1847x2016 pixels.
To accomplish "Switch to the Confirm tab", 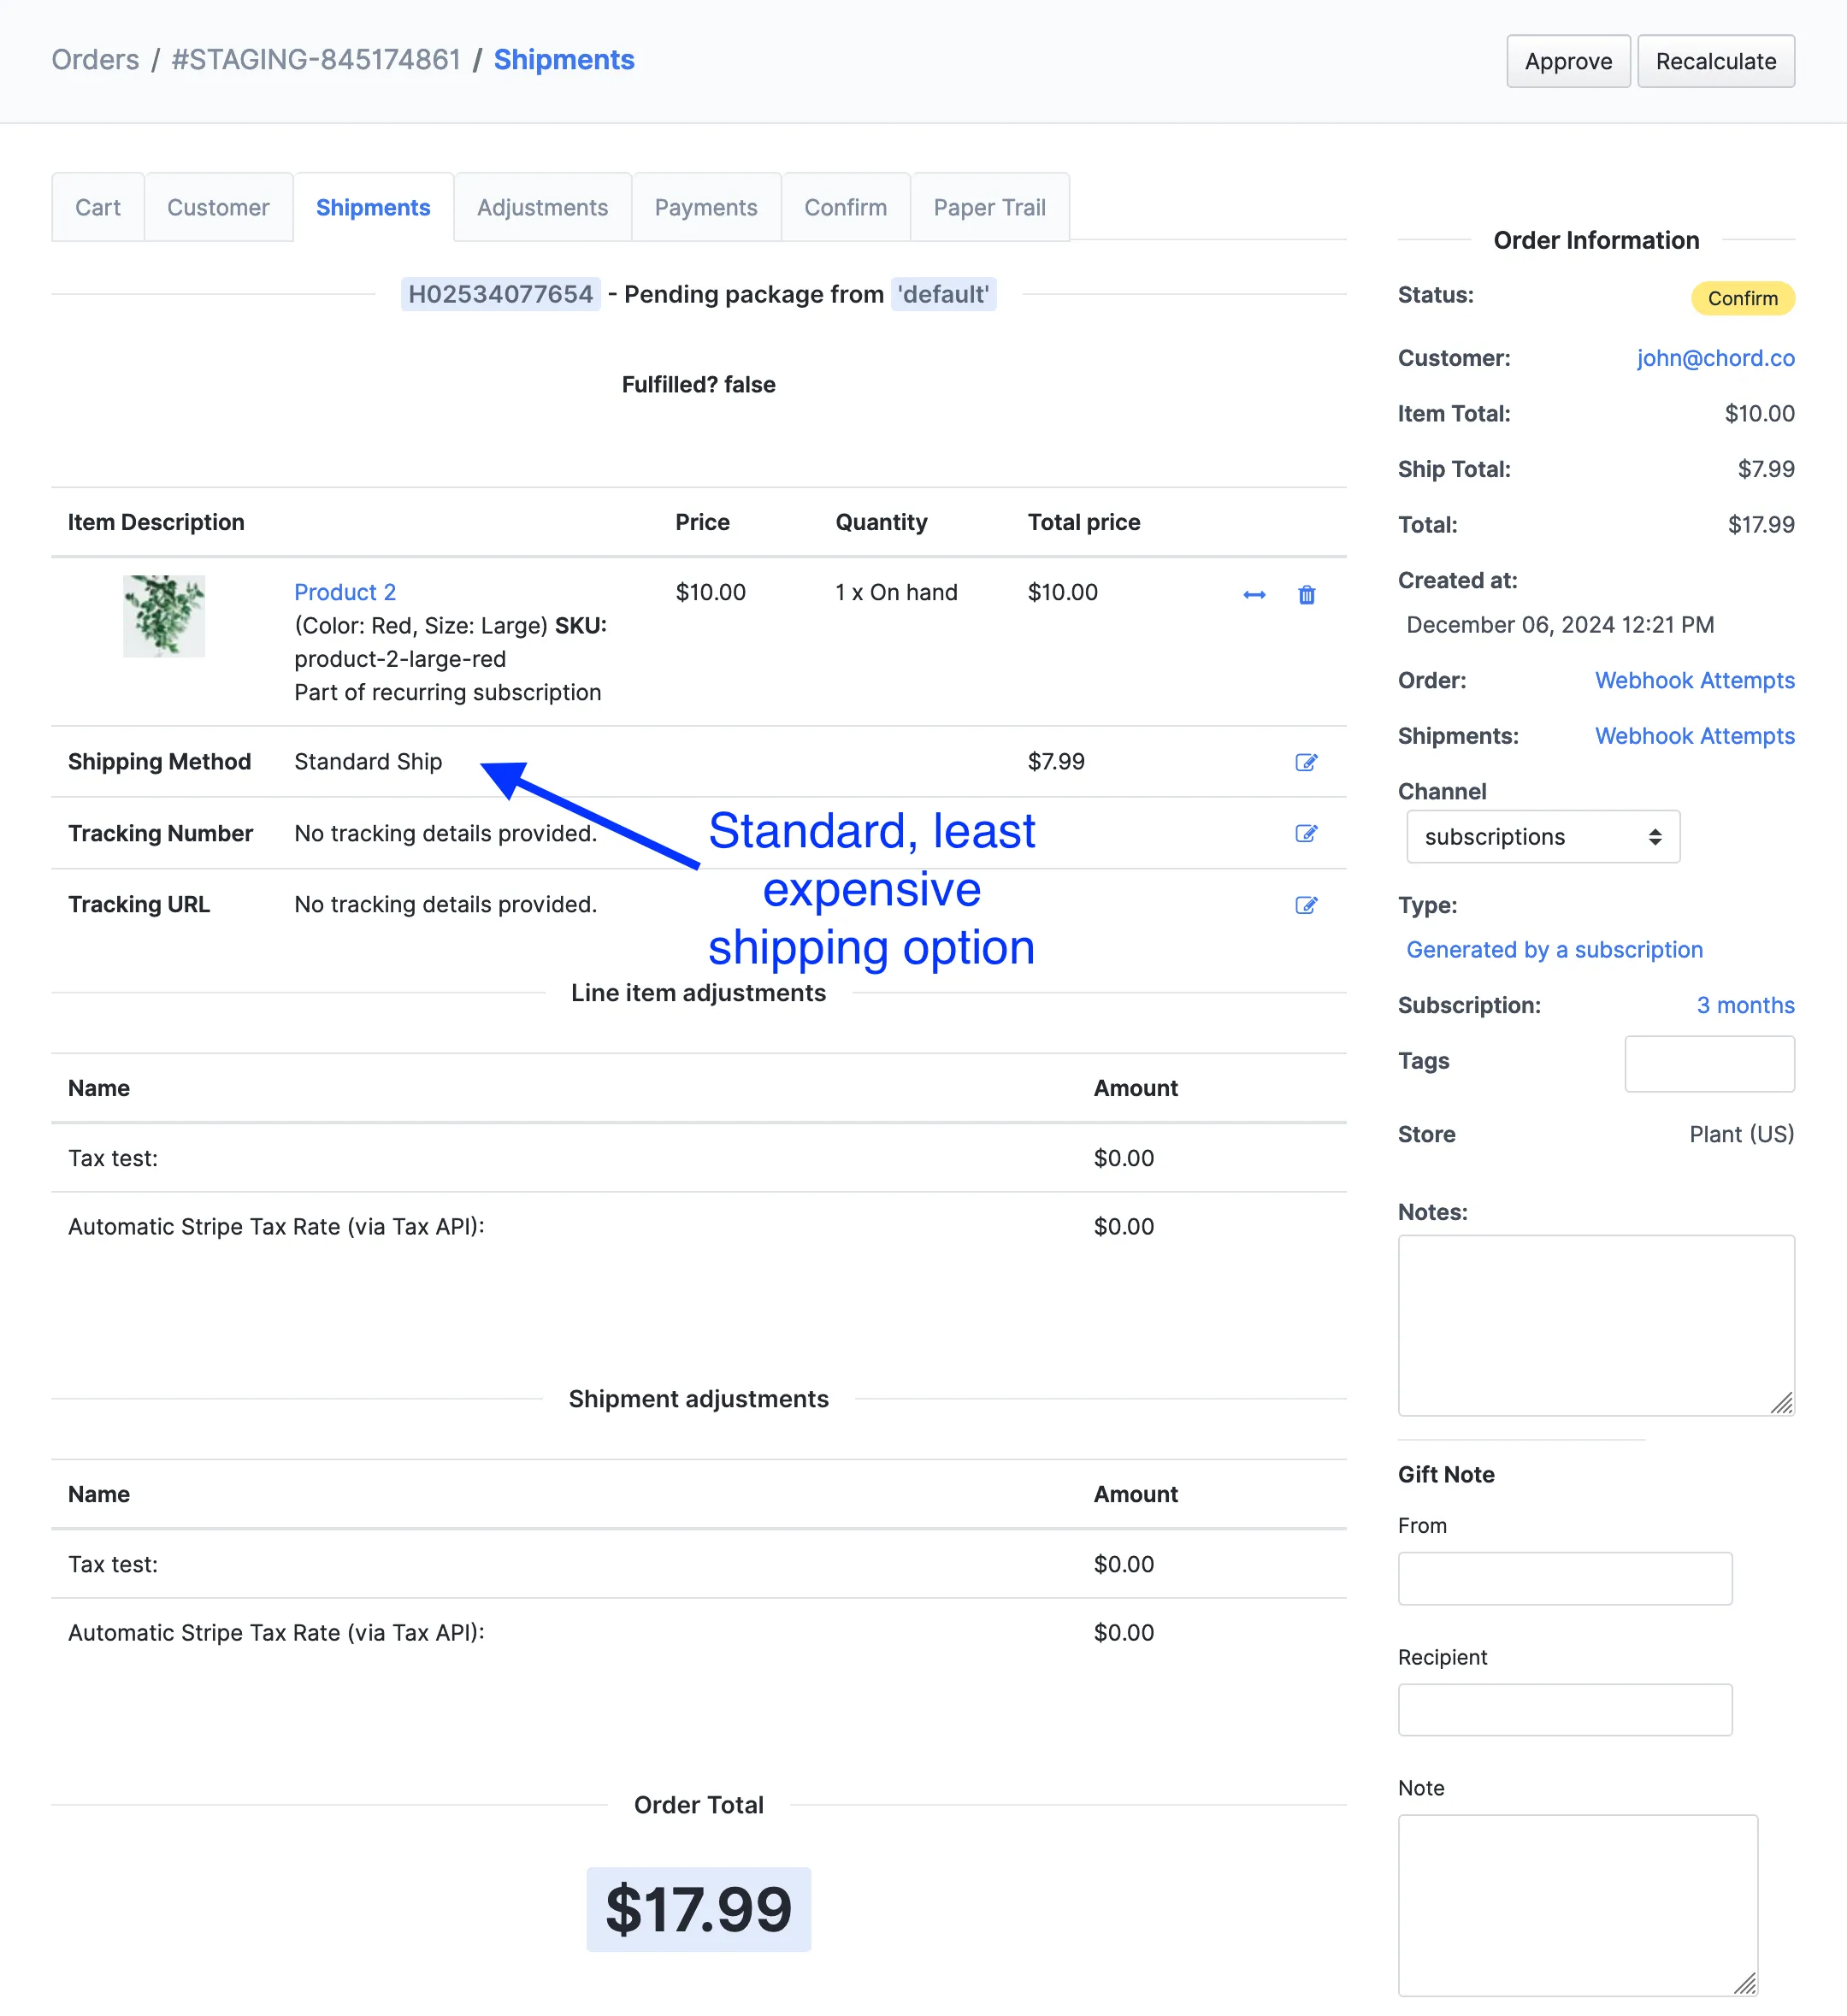I will (846, 207).
